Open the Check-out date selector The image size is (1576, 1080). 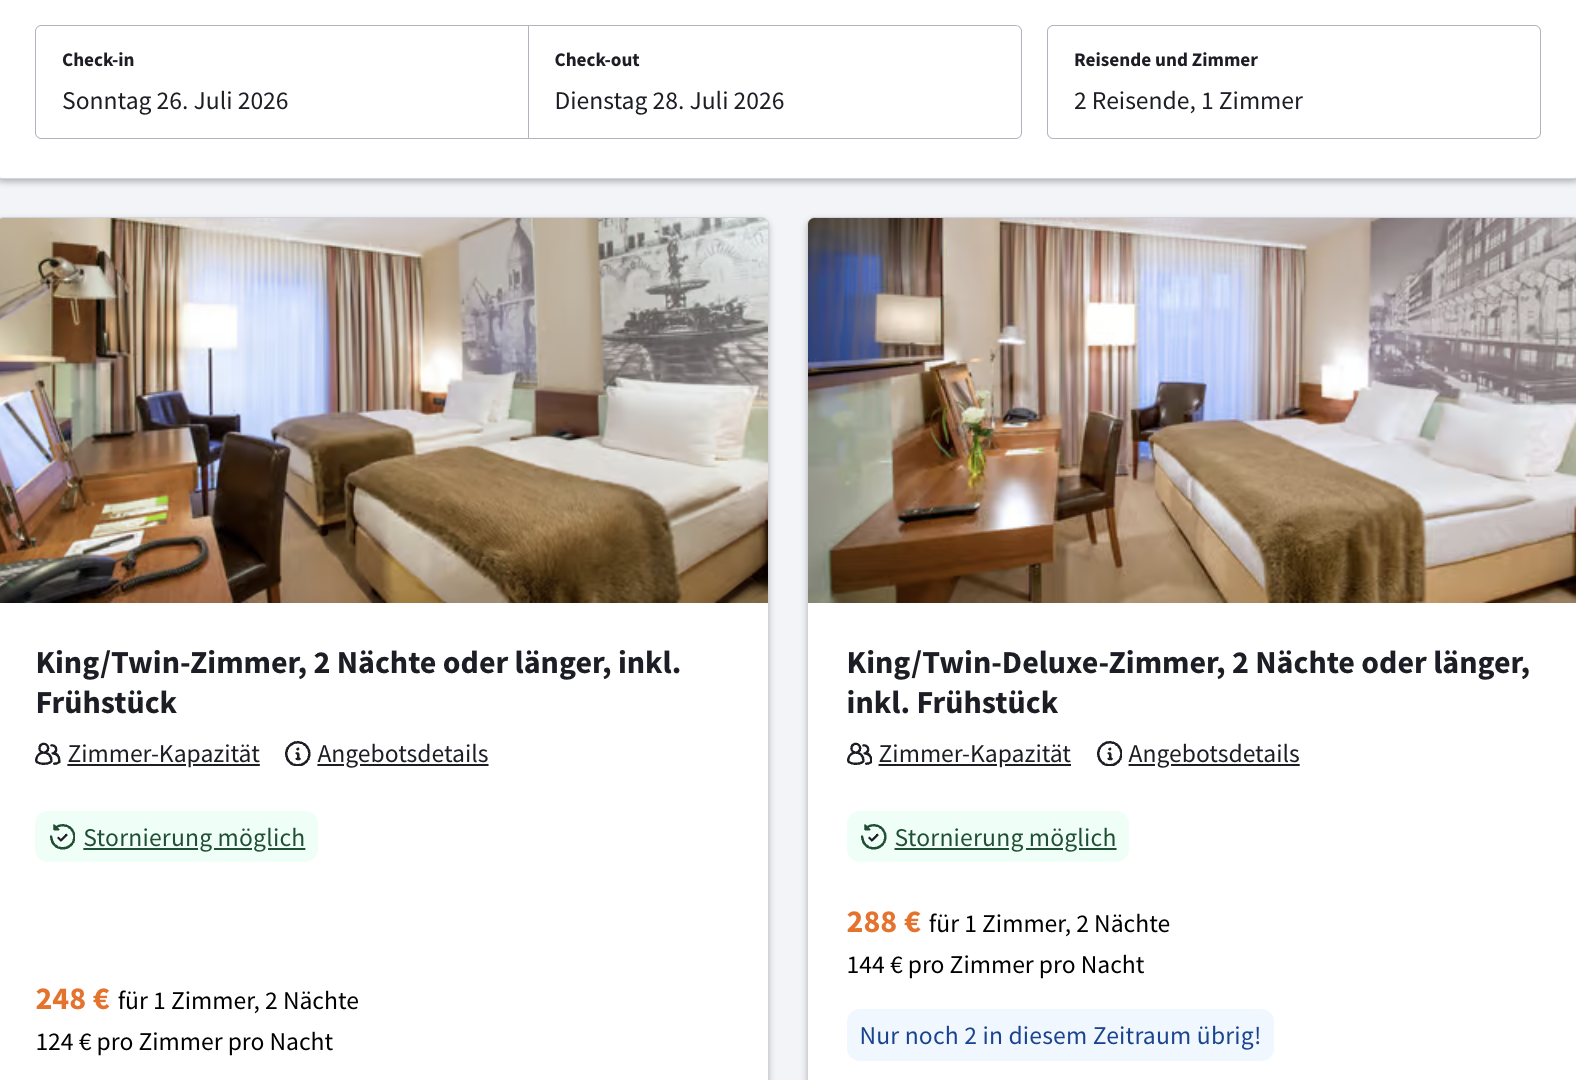pyautogui.click(x=774, y=82)
